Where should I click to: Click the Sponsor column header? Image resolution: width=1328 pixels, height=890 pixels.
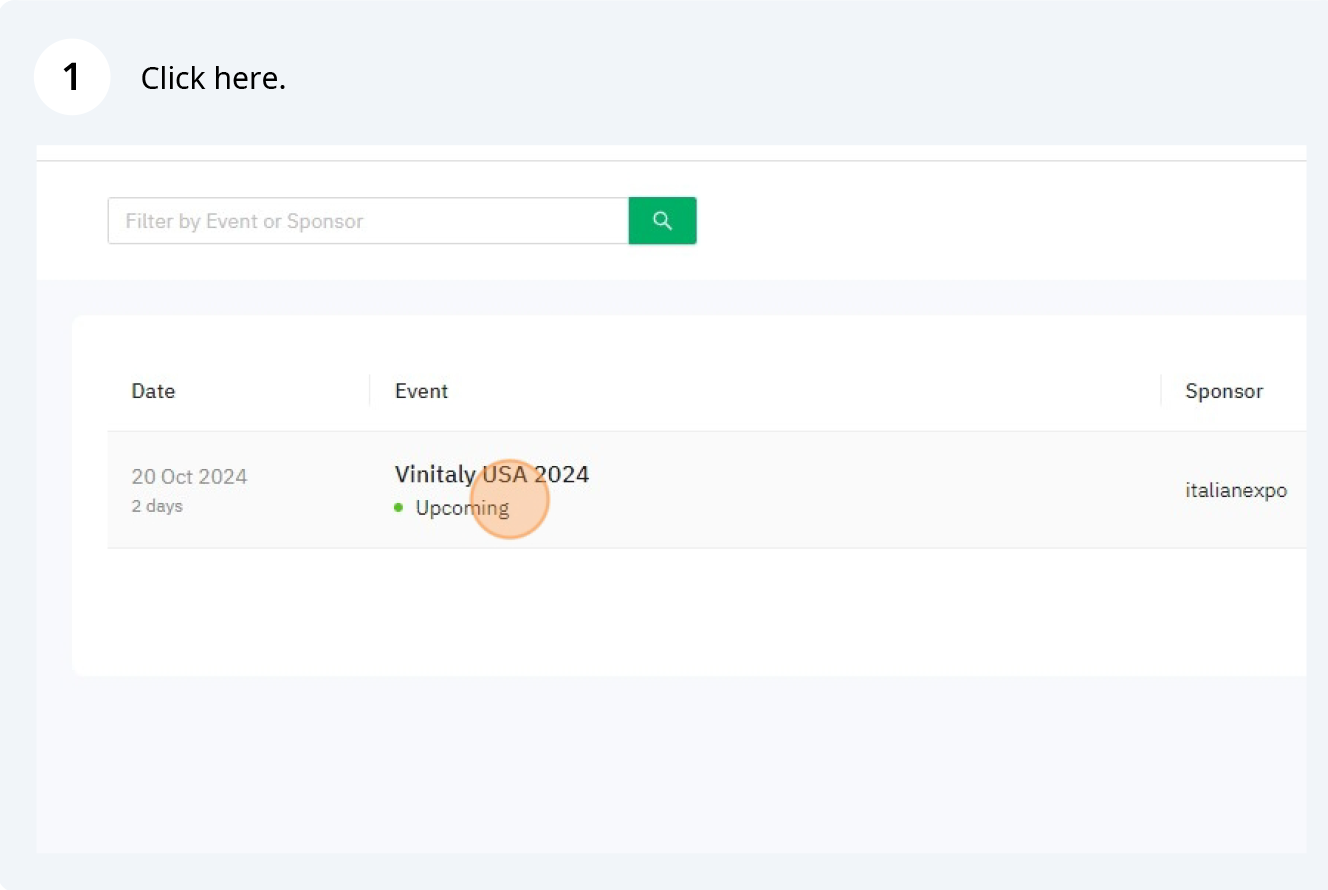(1224, 391)
